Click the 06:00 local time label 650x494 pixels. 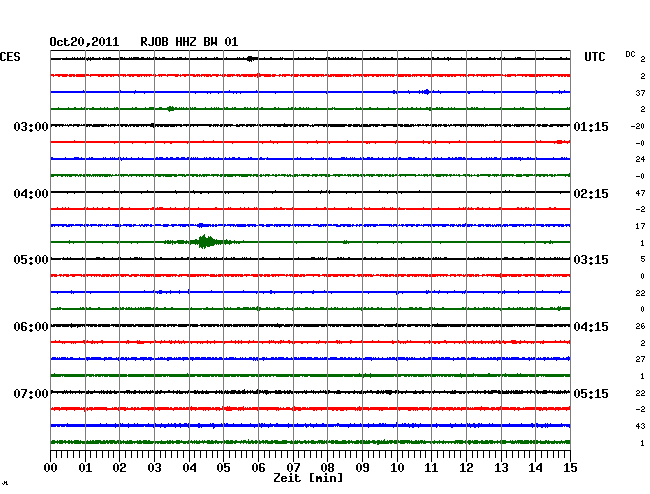click(31, 327)
